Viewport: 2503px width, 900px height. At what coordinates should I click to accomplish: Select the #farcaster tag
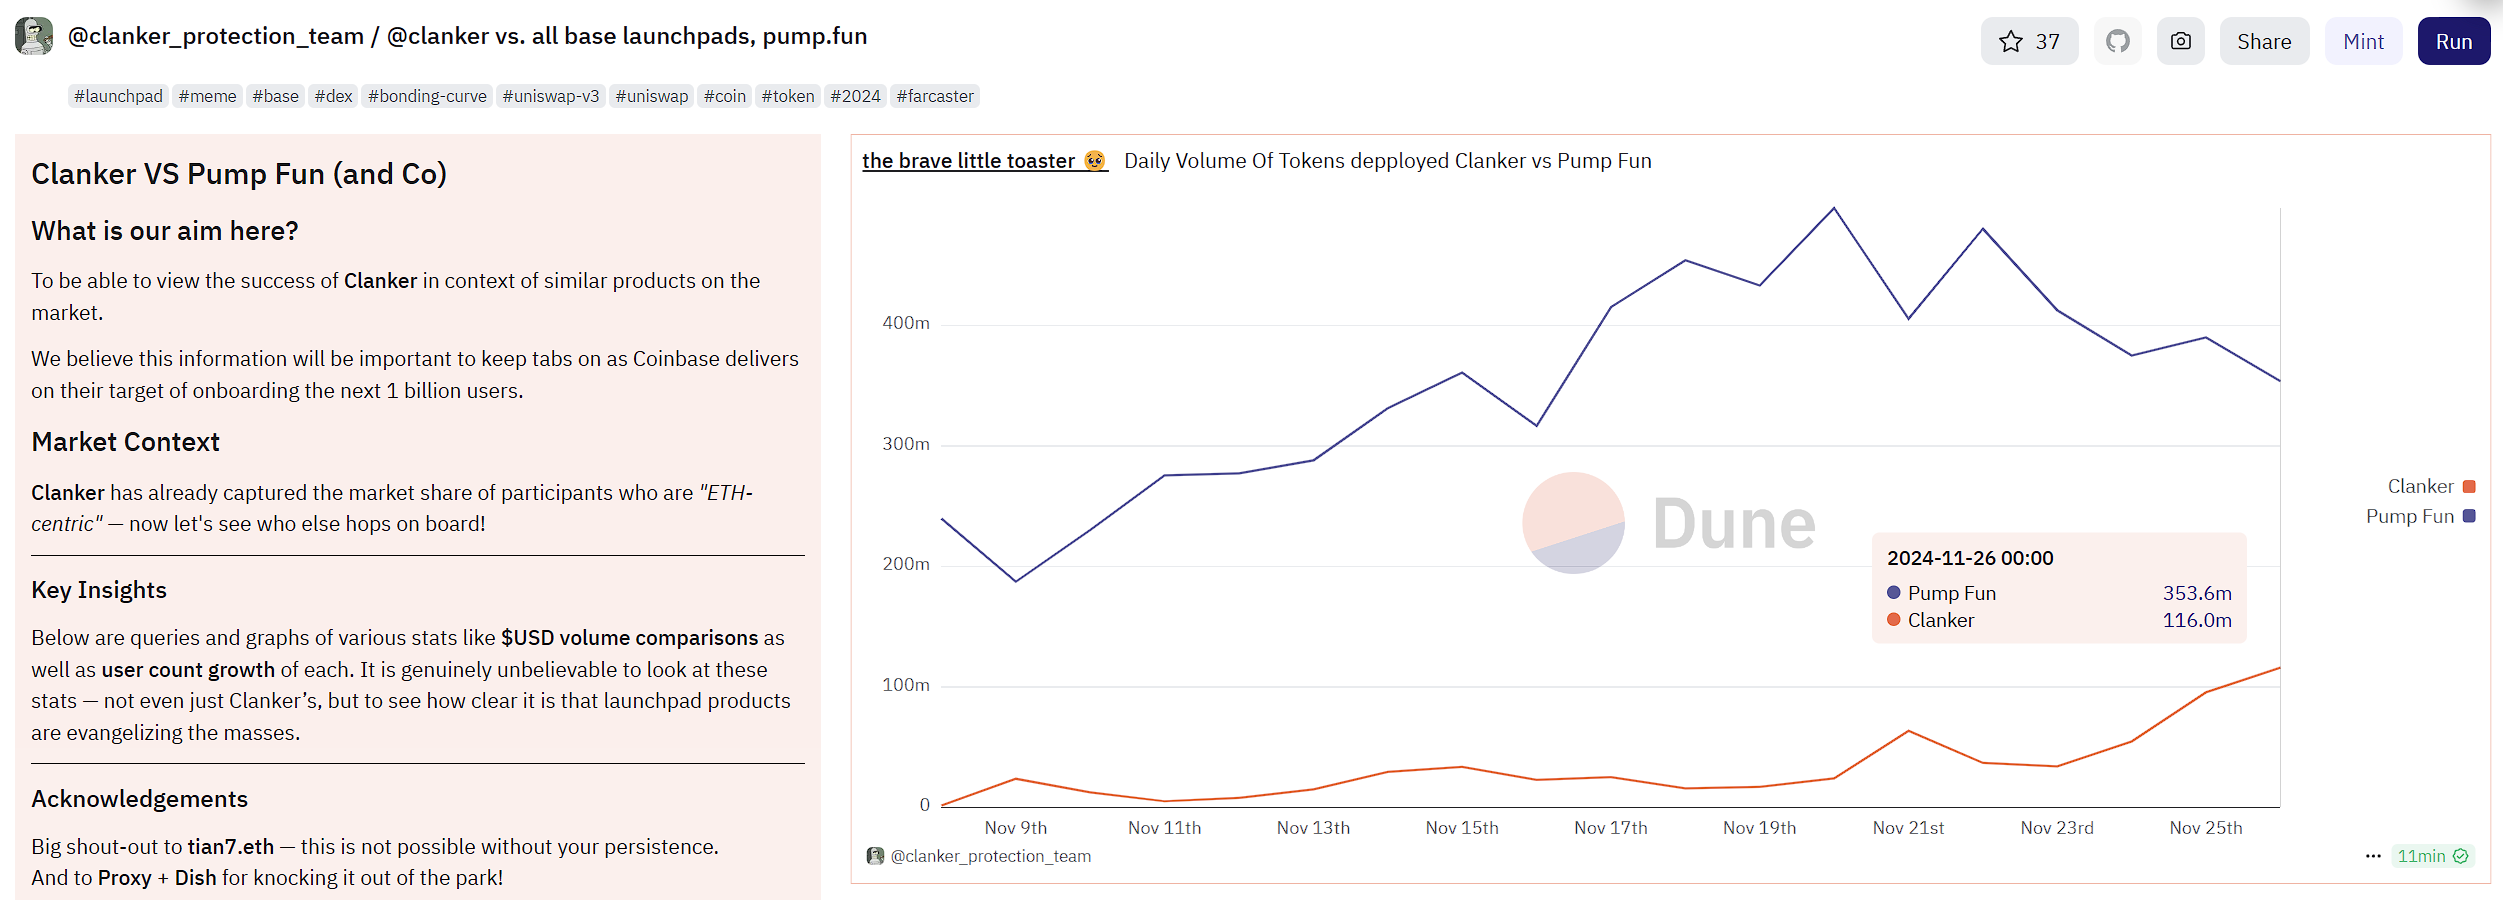(935, 96)
